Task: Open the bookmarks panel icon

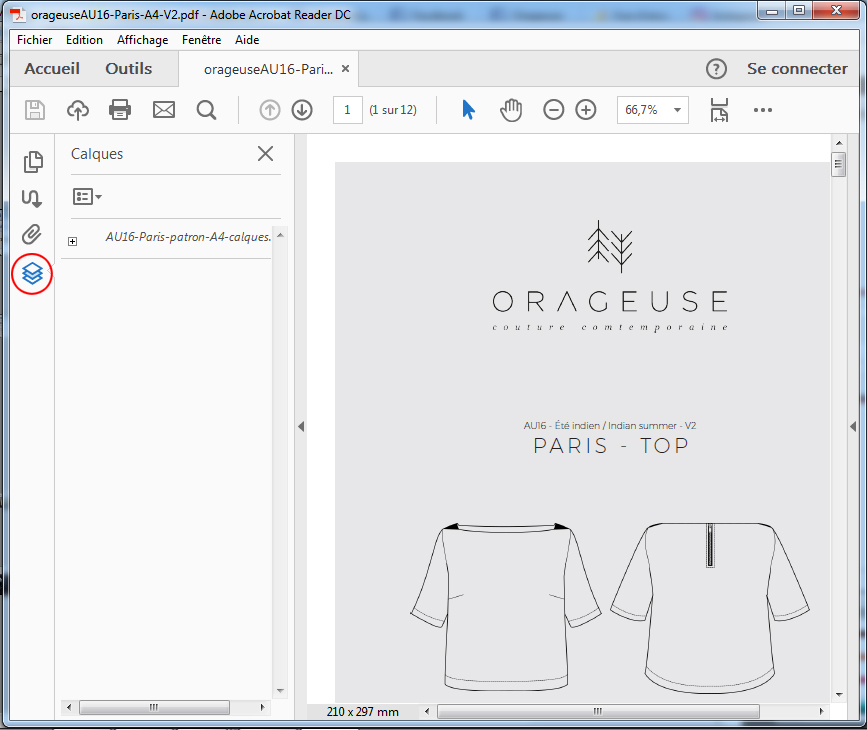Action: point(32,198)
